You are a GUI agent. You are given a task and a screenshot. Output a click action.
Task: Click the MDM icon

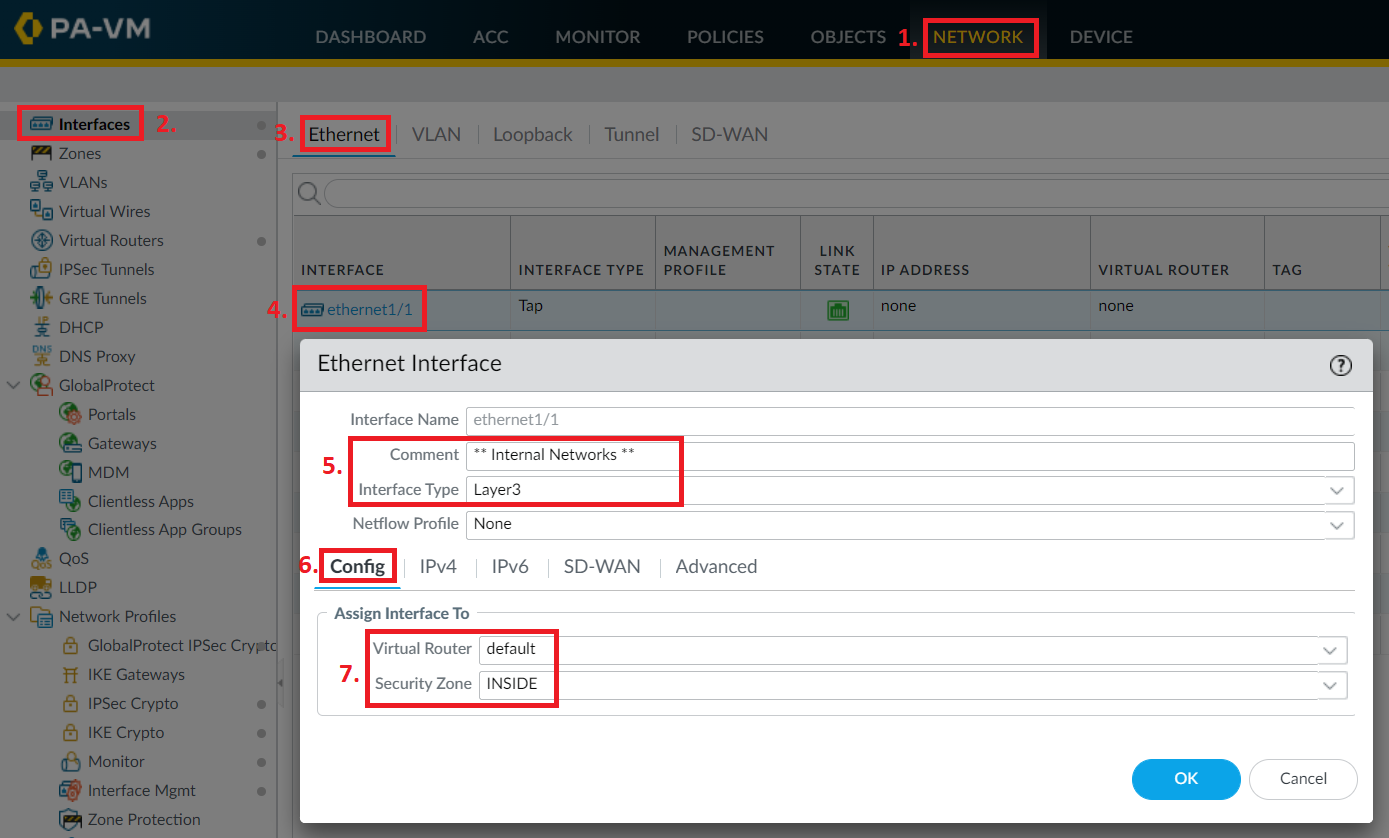point(70,472)
